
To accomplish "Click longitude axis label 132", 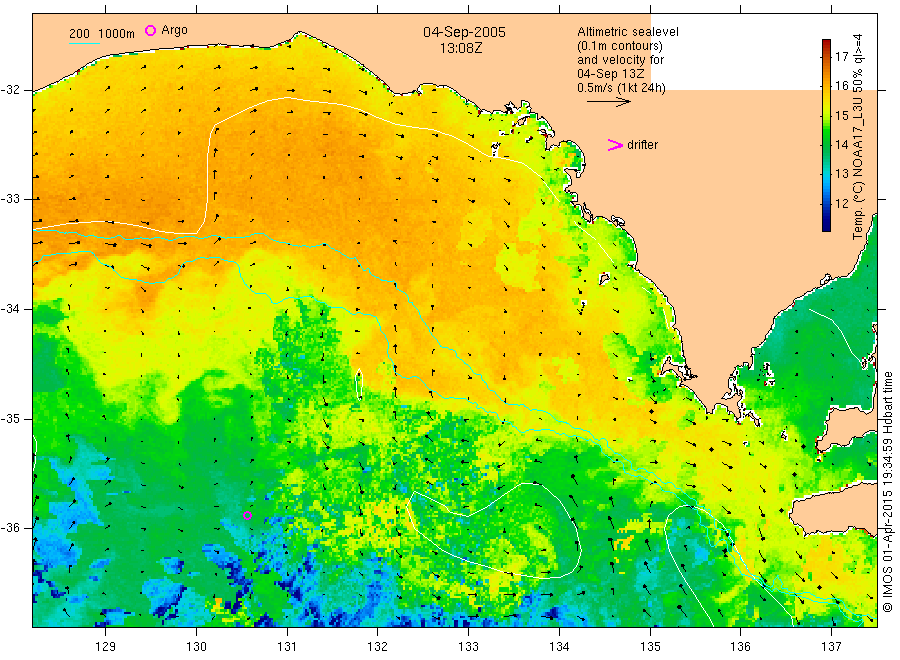I will 378,646.
